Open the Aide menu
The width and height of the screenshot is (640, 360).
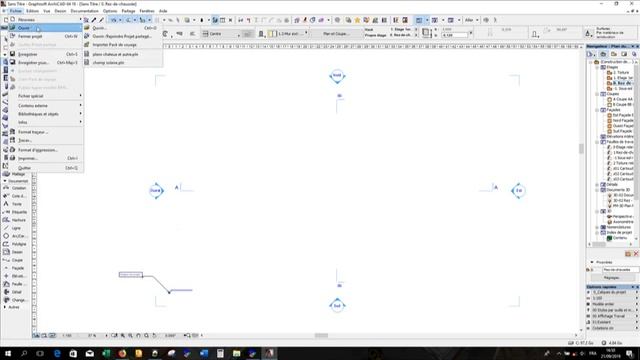click(163, 11)
